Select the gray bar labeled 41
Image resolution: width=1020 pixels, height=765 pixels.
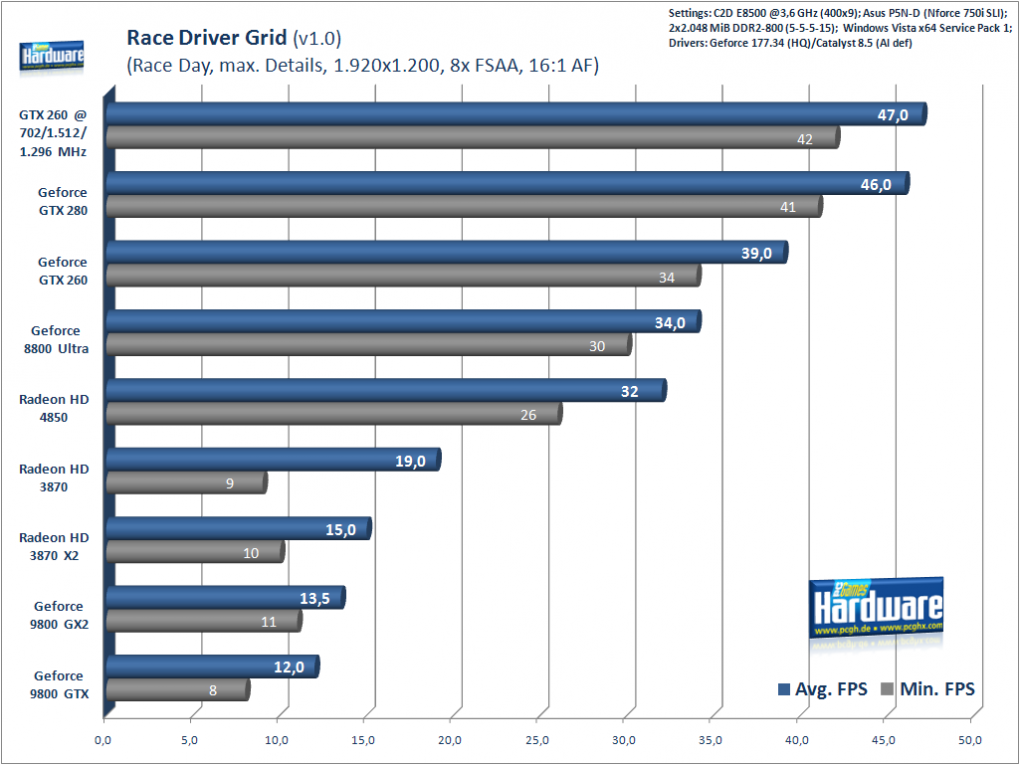pyautogui.click(x=464, y=207)
